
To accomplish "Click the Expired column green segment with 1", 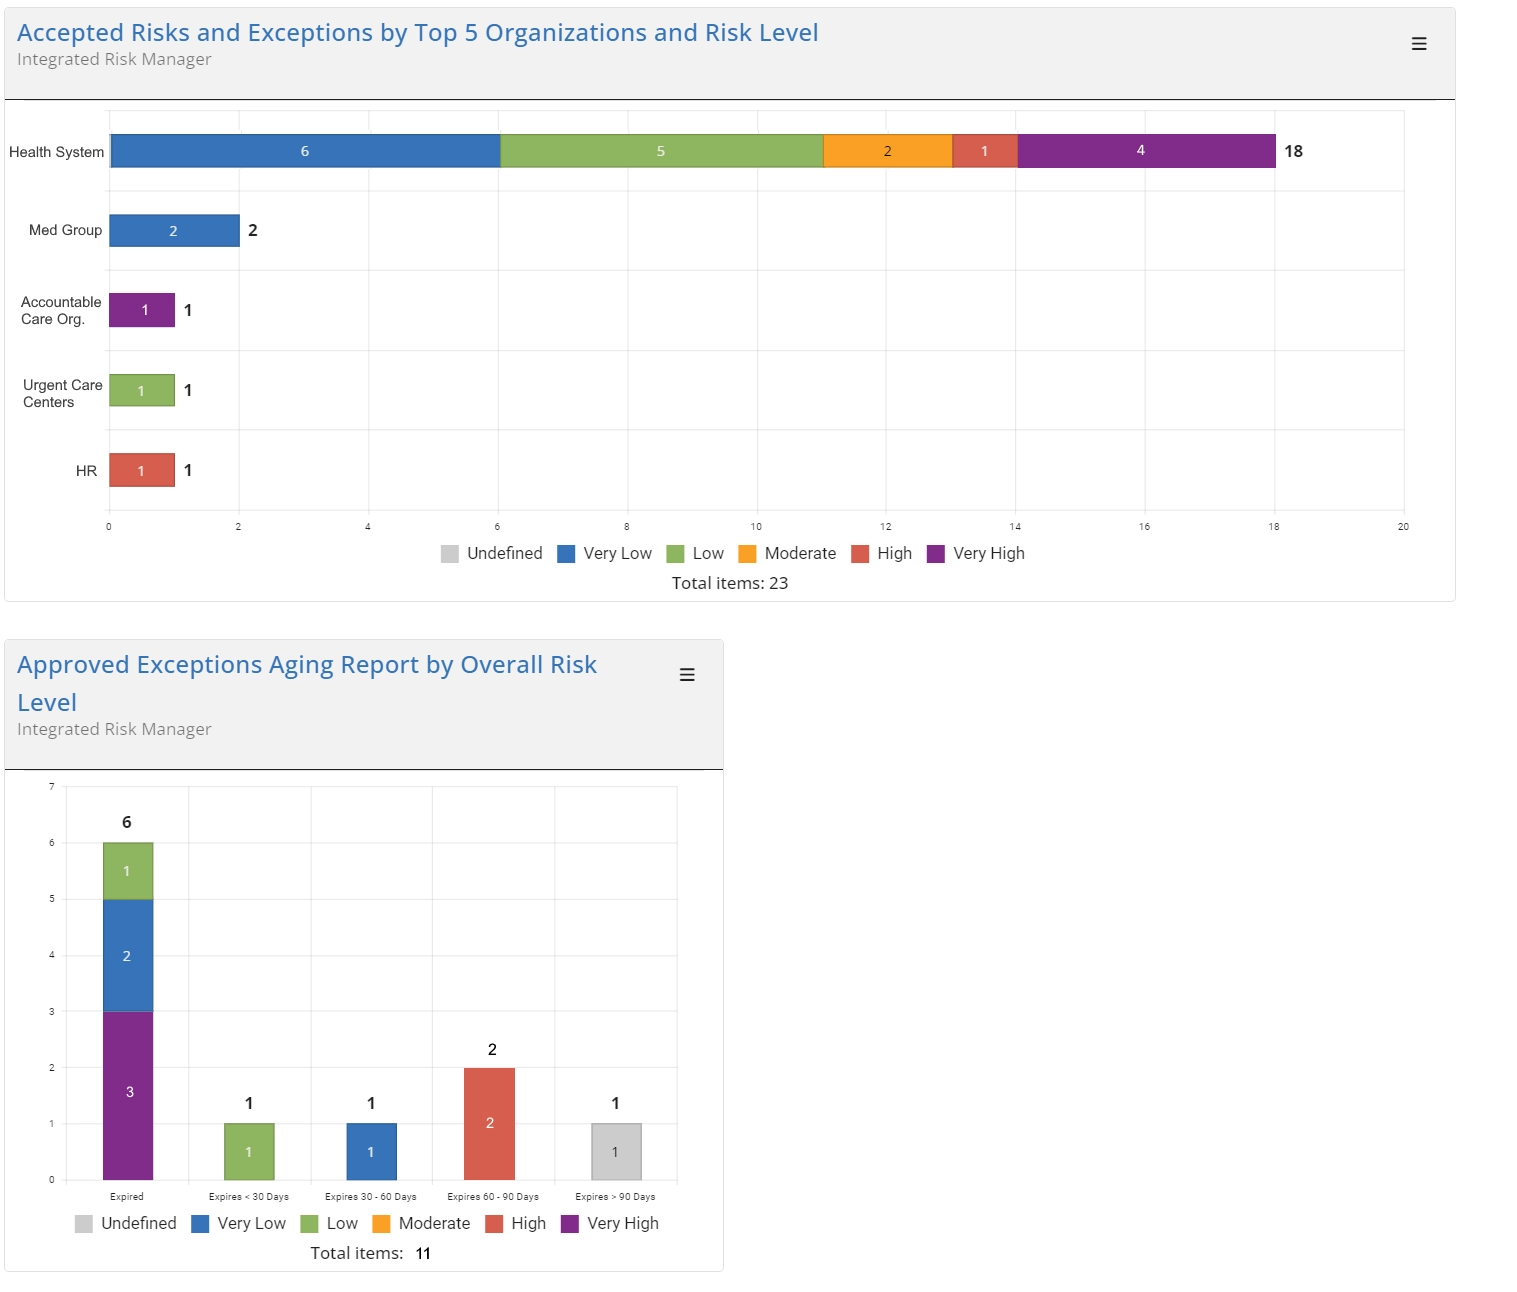I will coord(128,871).
